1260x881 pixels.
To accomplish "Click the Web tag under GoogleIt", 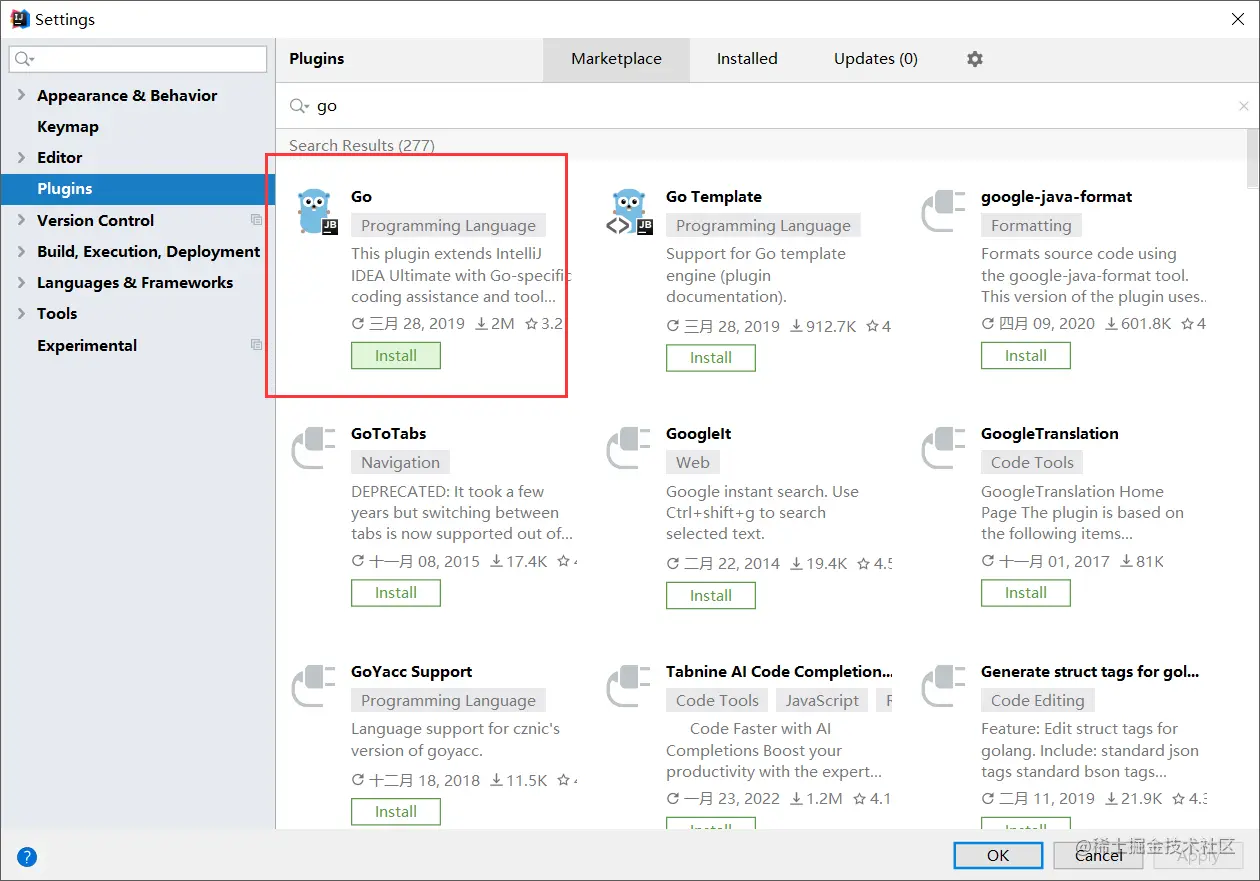I will 693,463.
